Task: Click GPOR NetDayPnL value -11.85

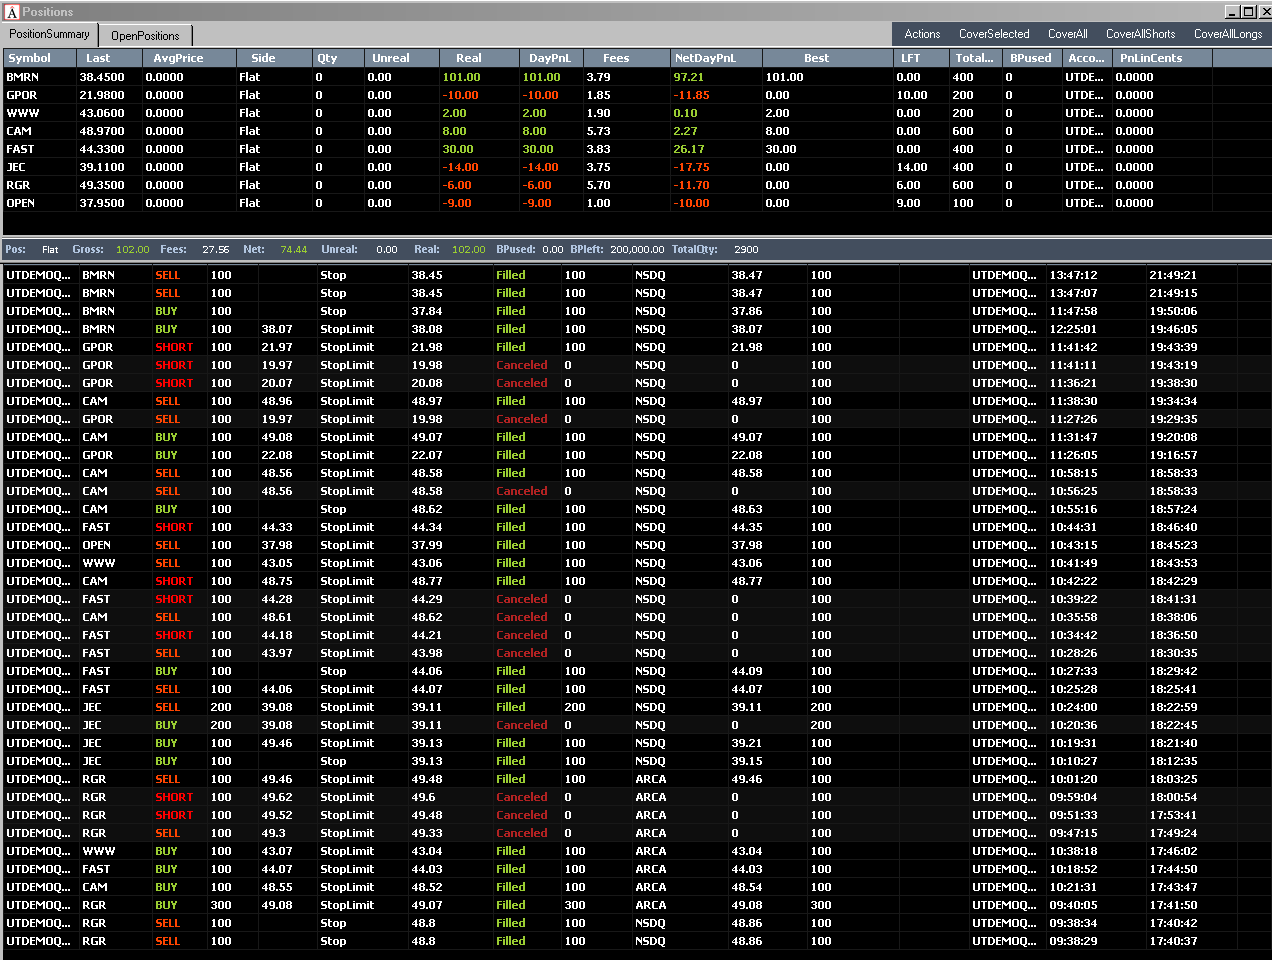Action: [692, 95]
